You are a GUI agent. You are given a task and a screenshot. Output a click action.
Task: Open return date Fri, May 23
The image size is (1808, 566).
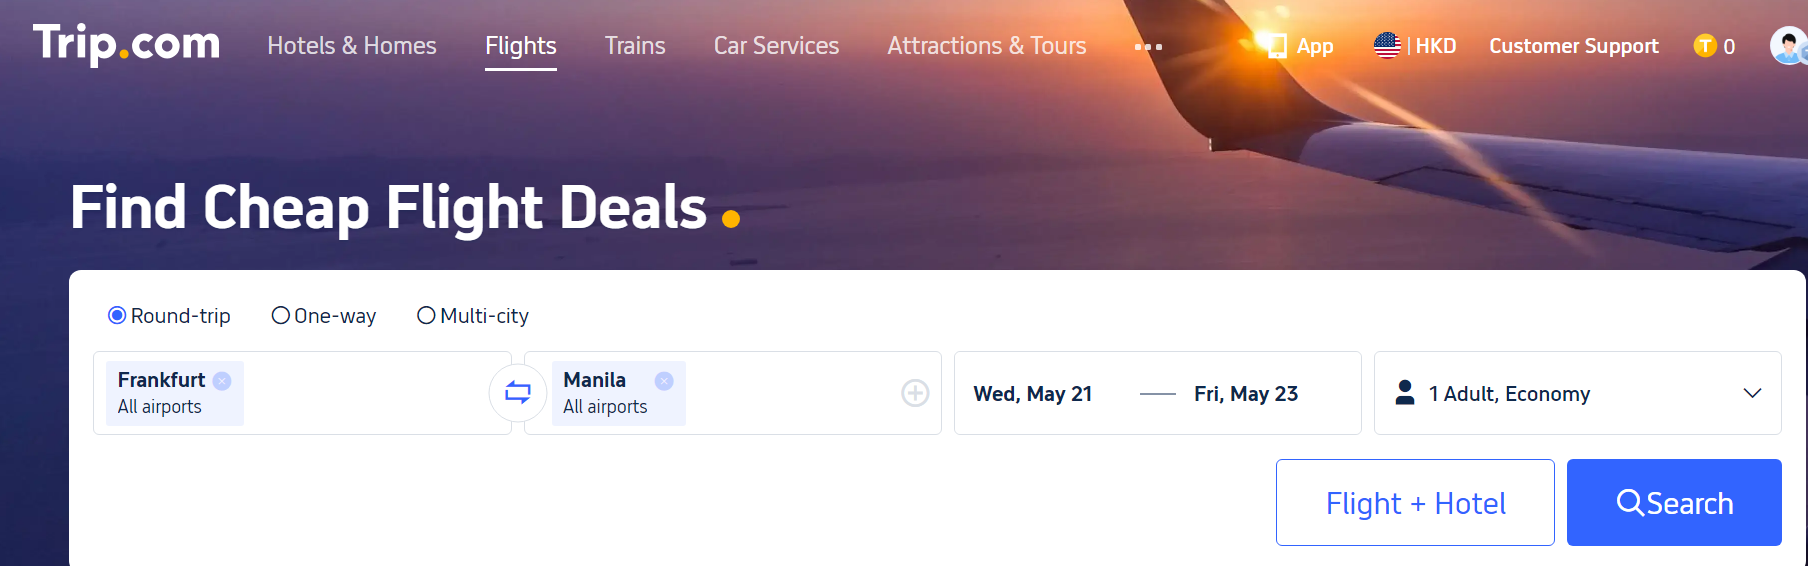pos(1246,394)
